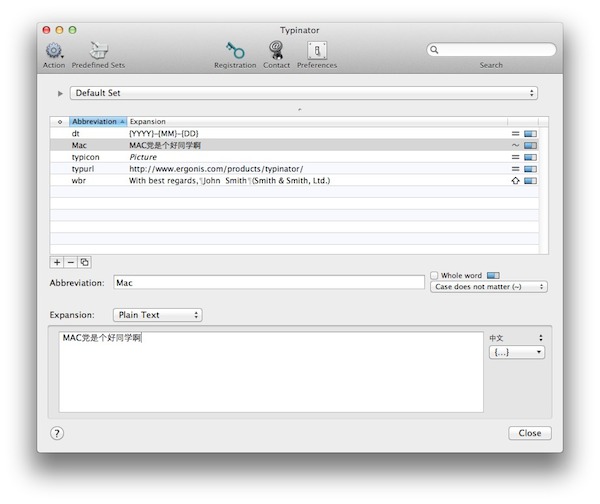This screenshot has width=600, height=504.
Task: Open the Case does not matter dropdown
Action: 489,287
